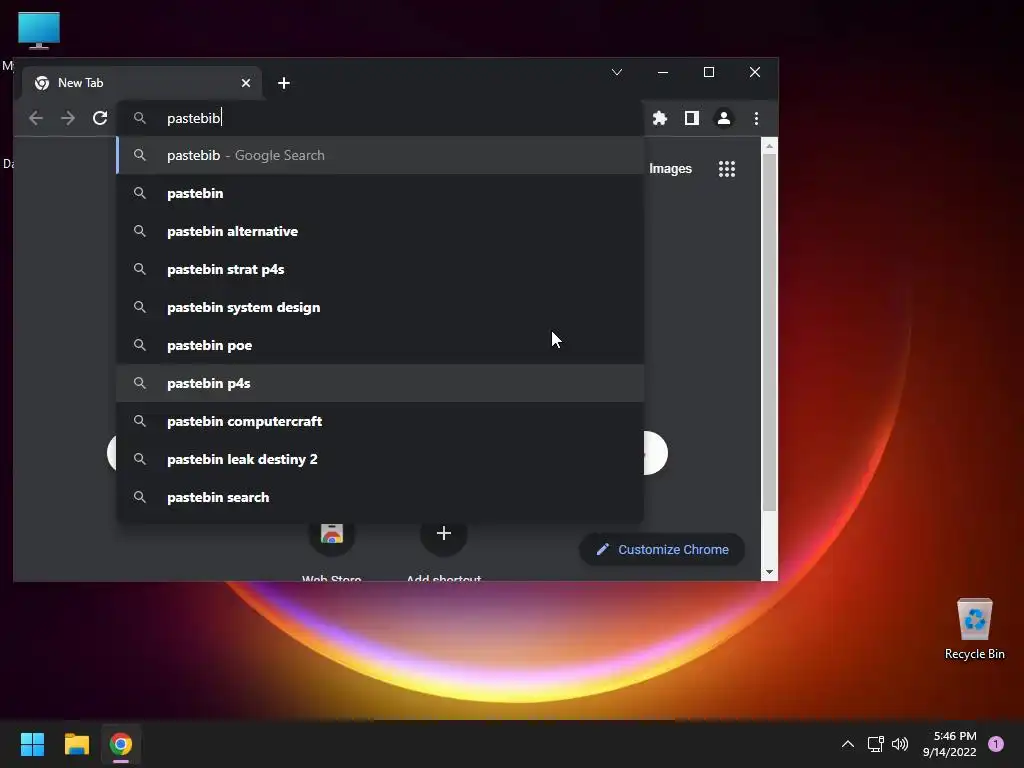
Task: Click the Customize Chrome button
Action: click(x=662, y=549)
